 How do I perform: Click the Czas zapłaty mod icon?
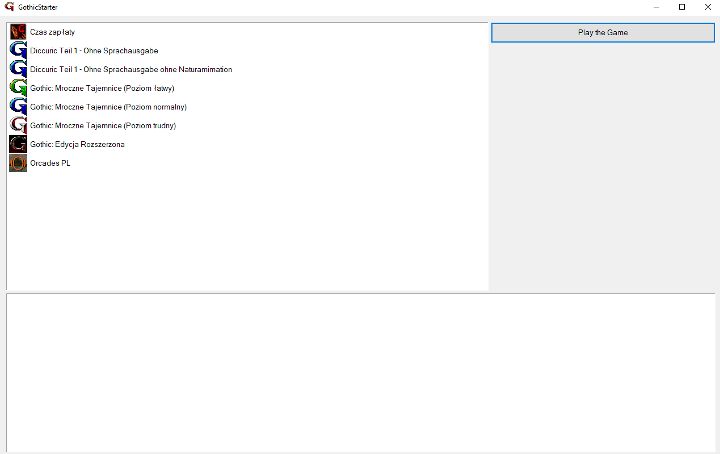coord(18,32)
